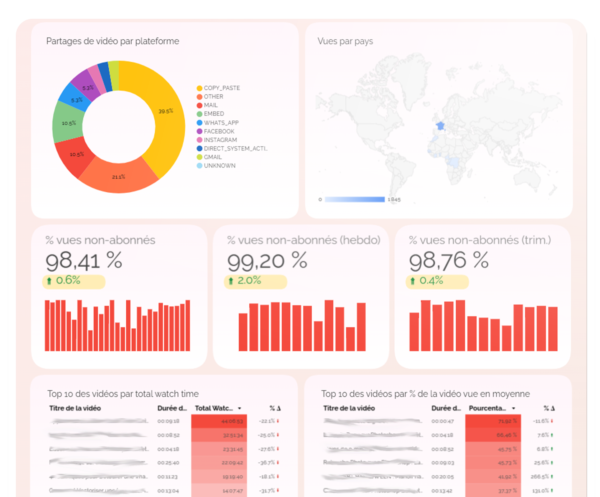Select UNKNOWN in the chart legend
This screenshot has width=600, height=497.
tap(216, 166)
